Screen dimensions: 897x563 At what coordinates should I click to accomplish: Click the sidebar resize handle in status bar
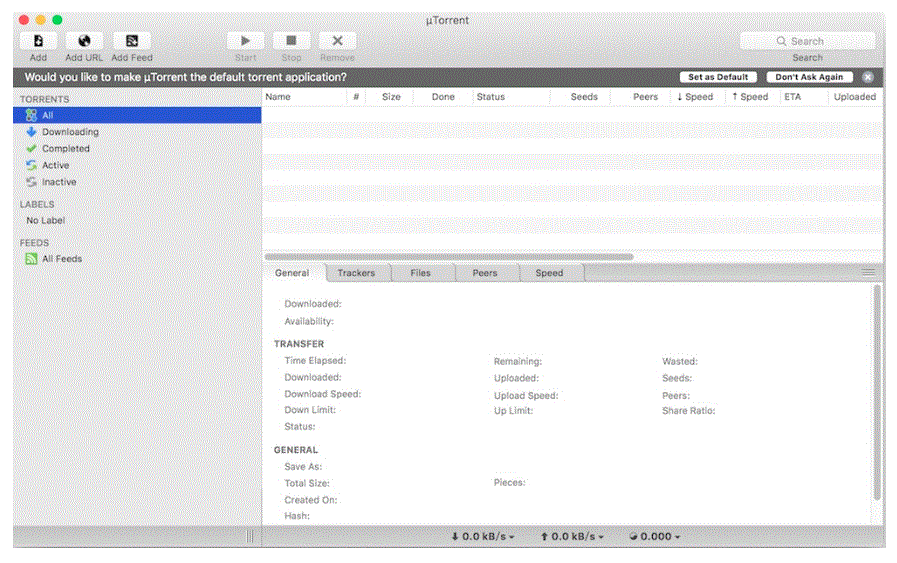249,536
